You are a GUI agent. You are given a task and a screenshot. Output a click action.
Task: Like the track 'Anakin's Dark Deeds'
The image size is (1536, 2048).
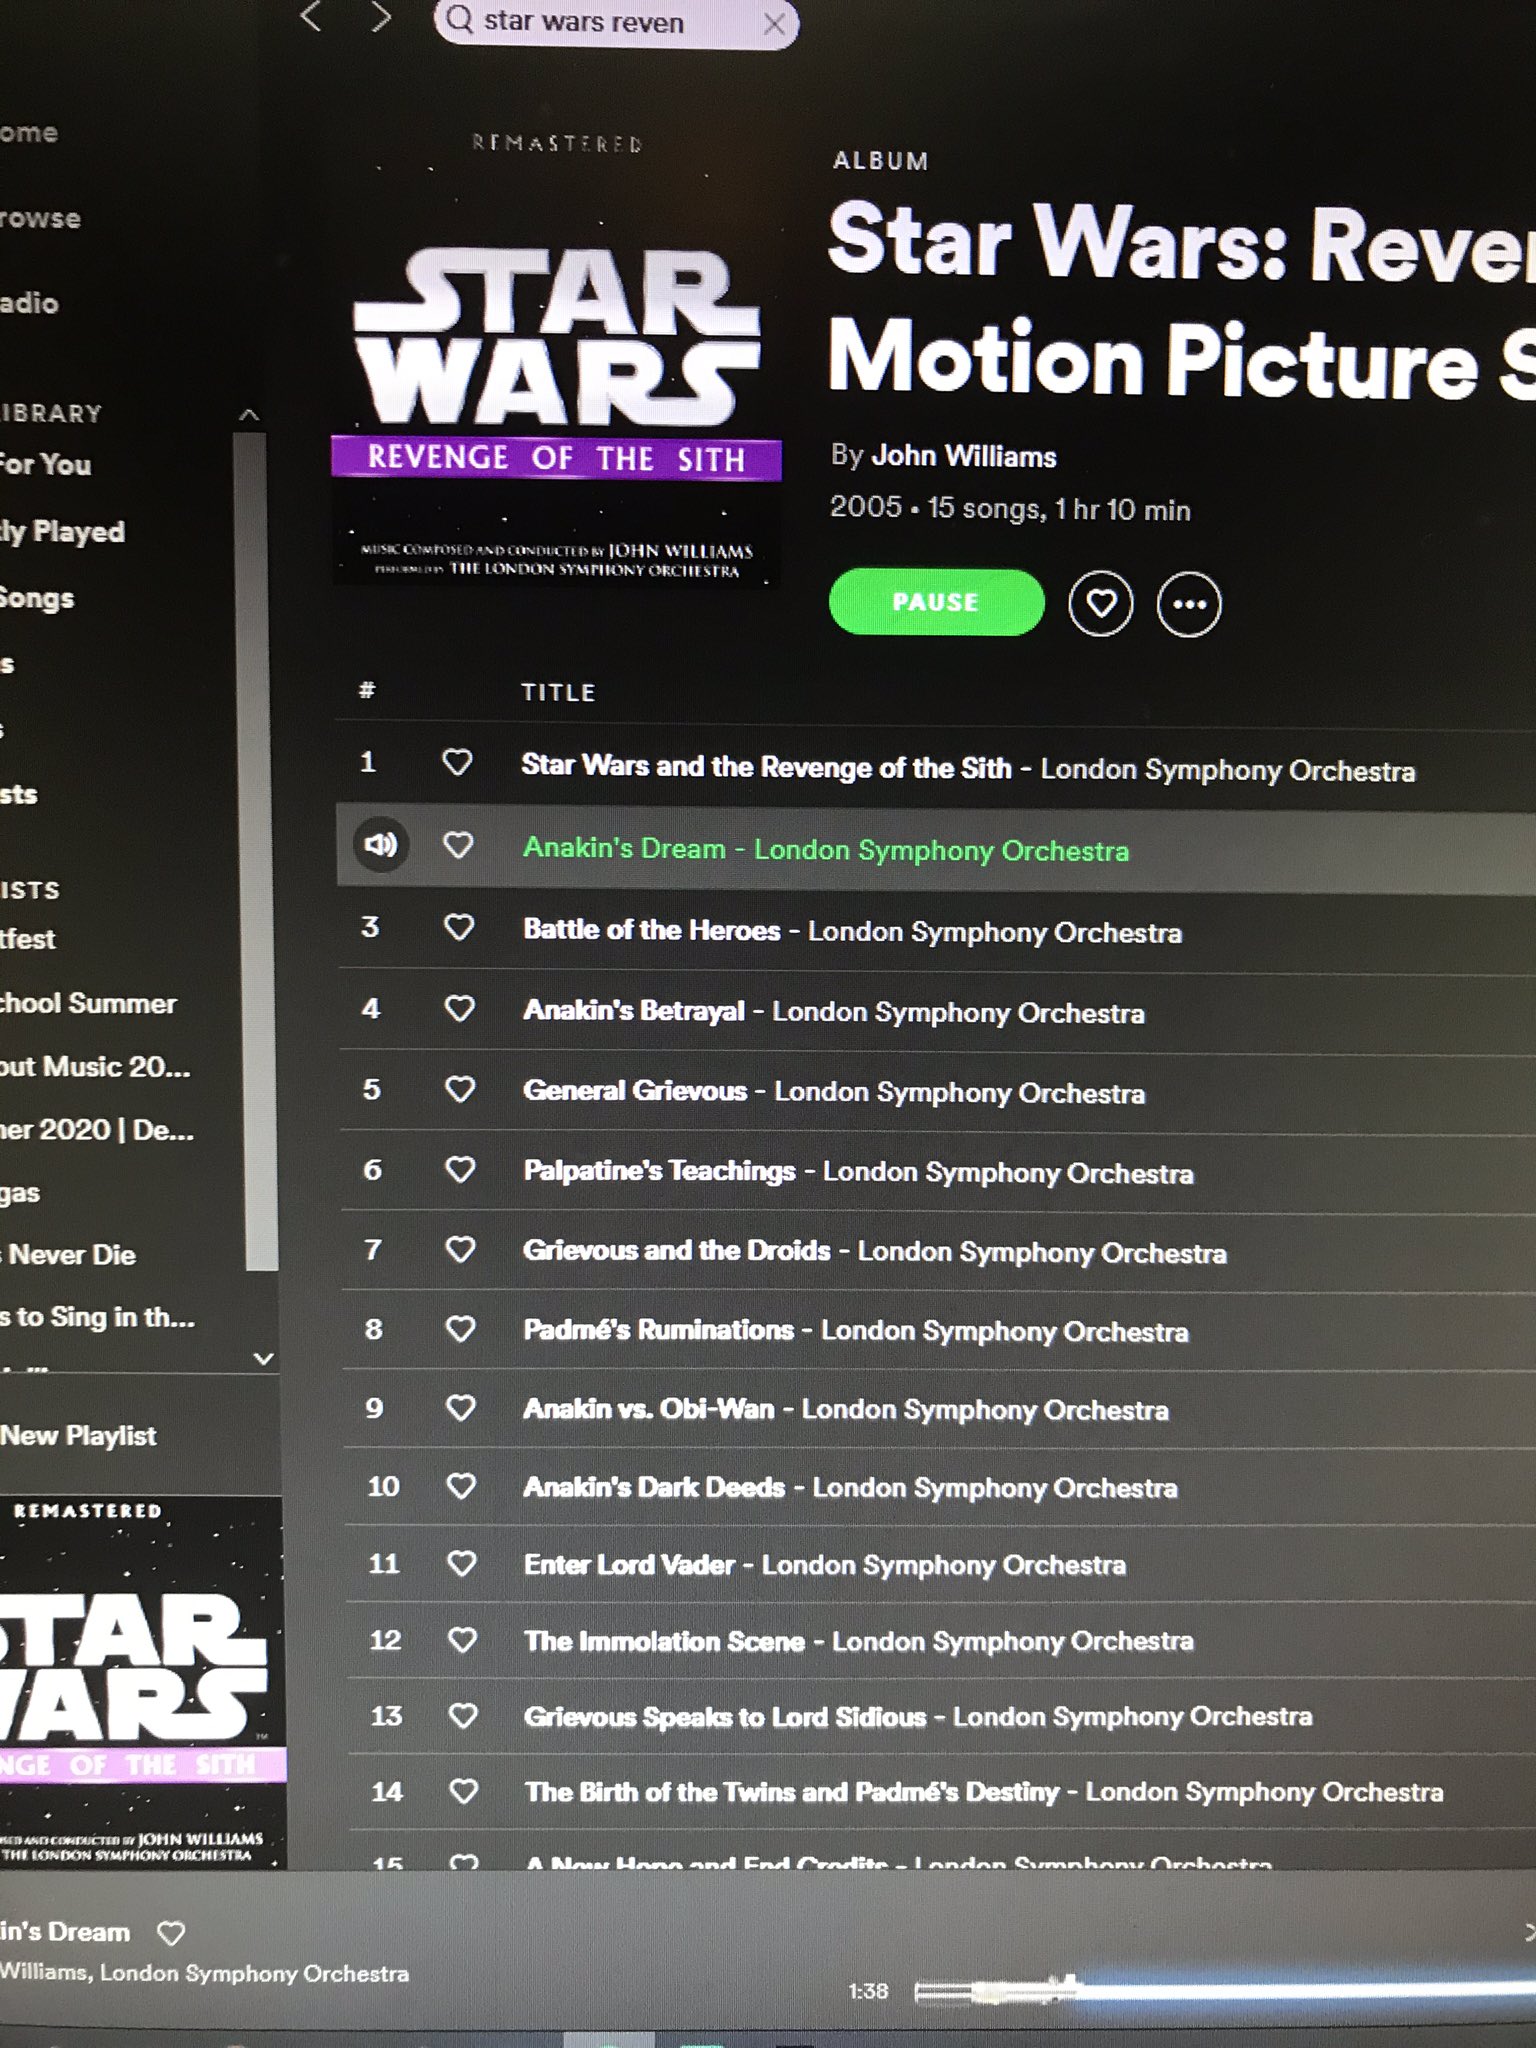(461, 1487)
